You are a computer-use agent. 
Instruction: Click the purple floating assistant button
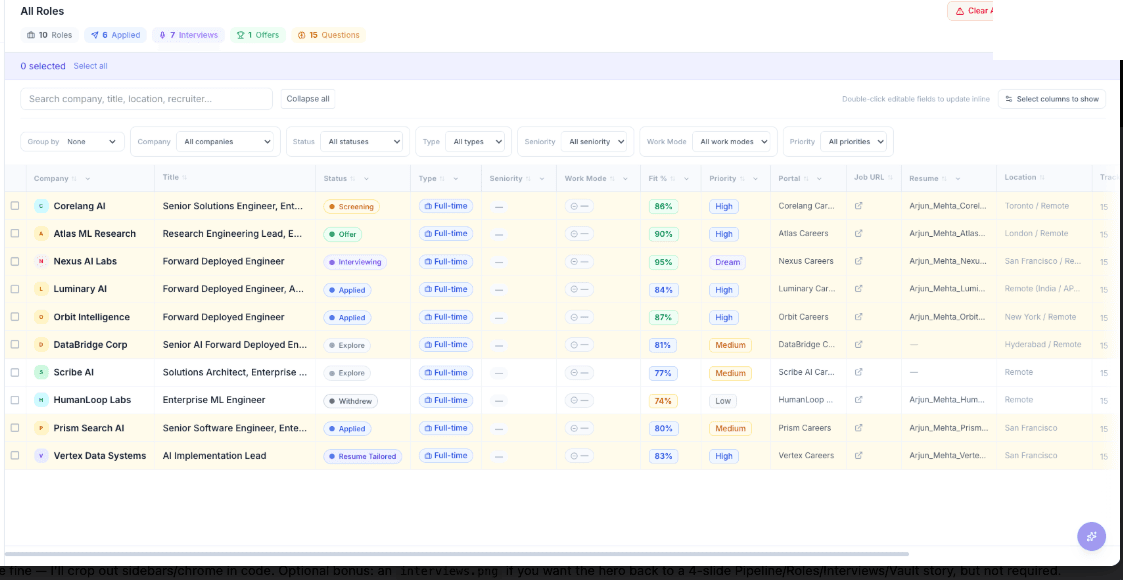[x=1091, y=536]
